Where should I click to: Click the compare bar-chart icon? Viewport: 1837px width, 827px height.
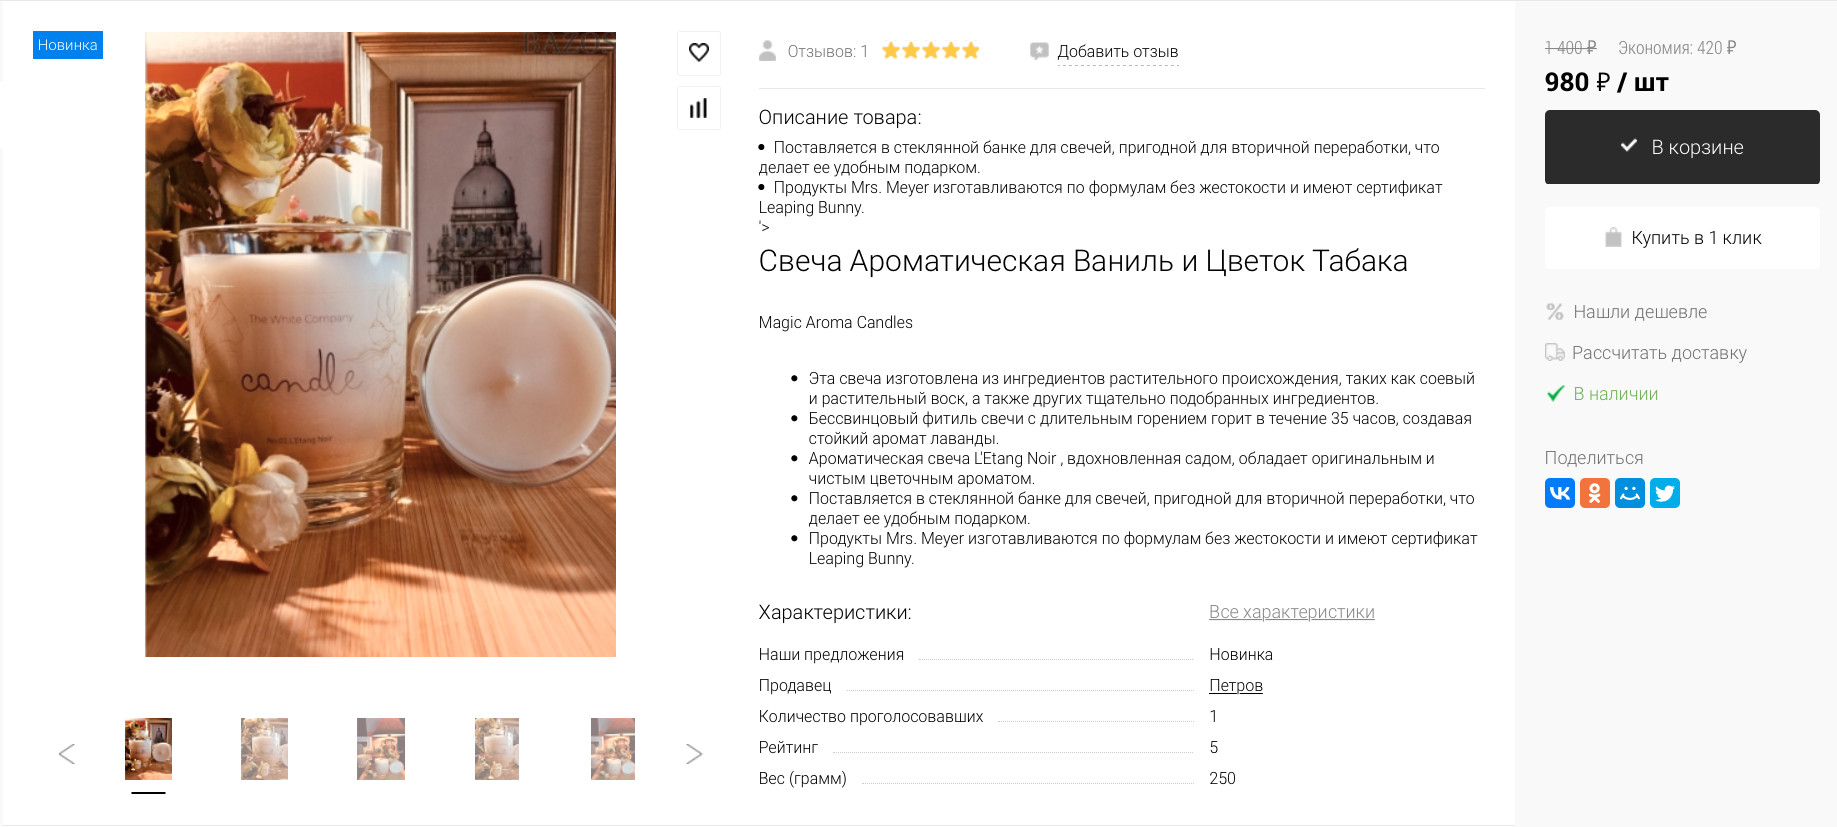(699, 108)
